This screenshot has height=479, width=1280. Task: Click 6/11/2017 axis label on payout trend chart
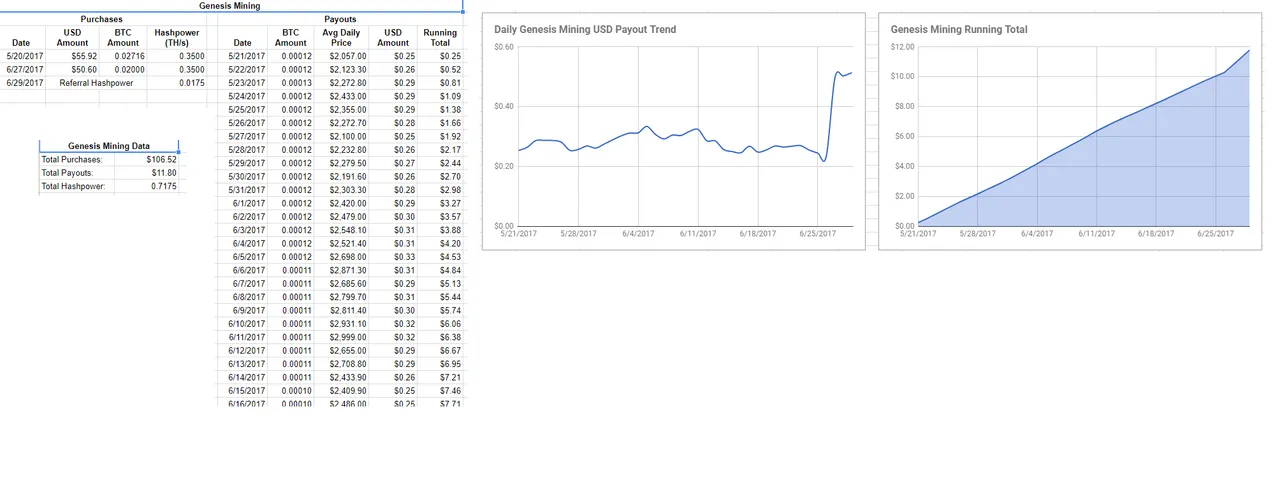tap(698, 233)
